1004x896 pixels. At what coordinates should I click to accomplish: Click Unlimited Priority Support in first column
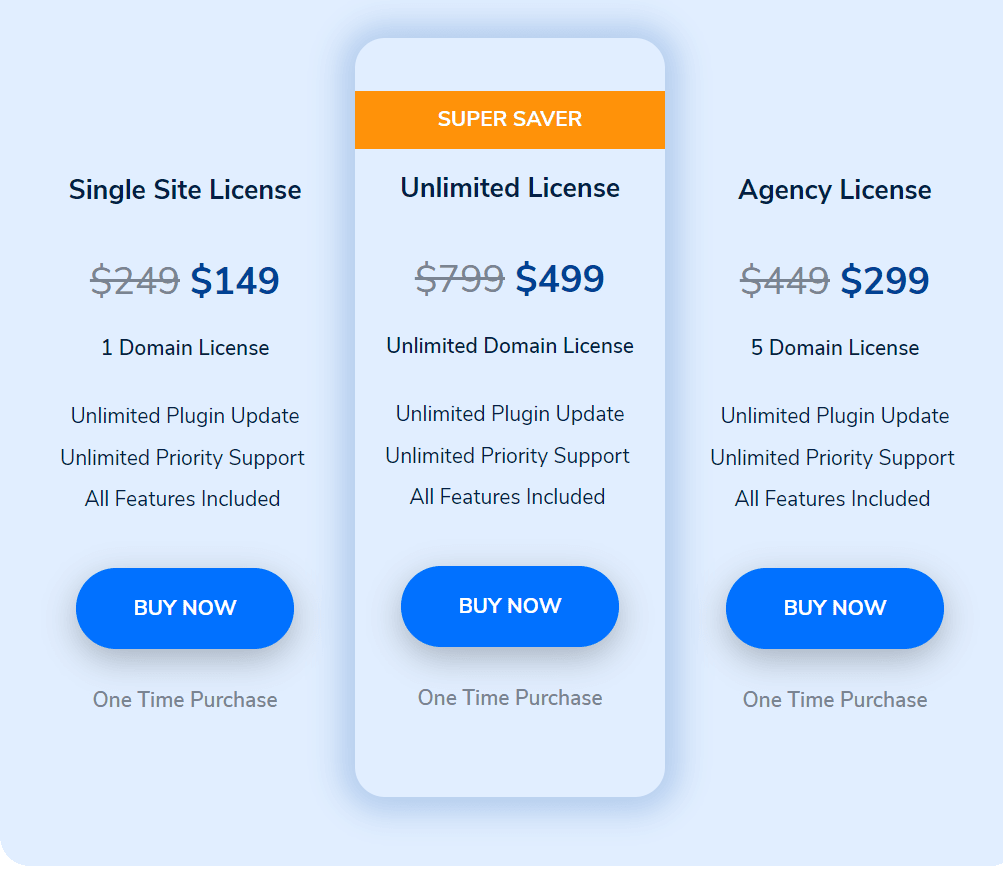click(182, 457)
